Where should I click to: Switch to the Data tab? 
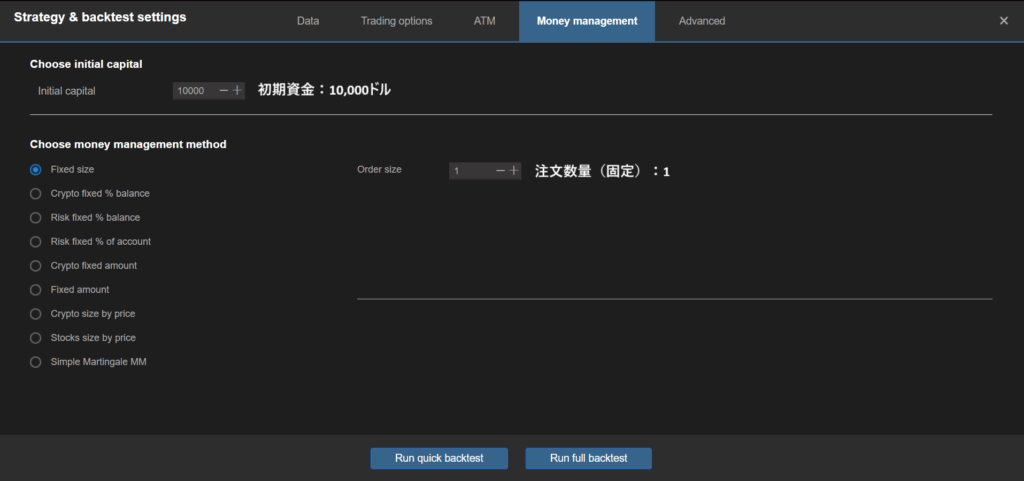point(308,21)
